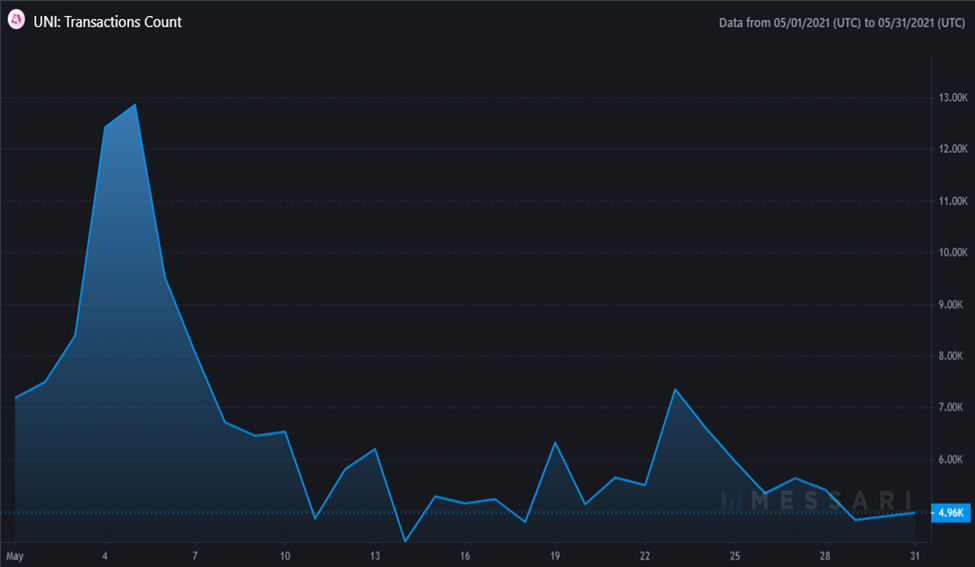Click the lowest chart point near May 14

tap(405, 541)
